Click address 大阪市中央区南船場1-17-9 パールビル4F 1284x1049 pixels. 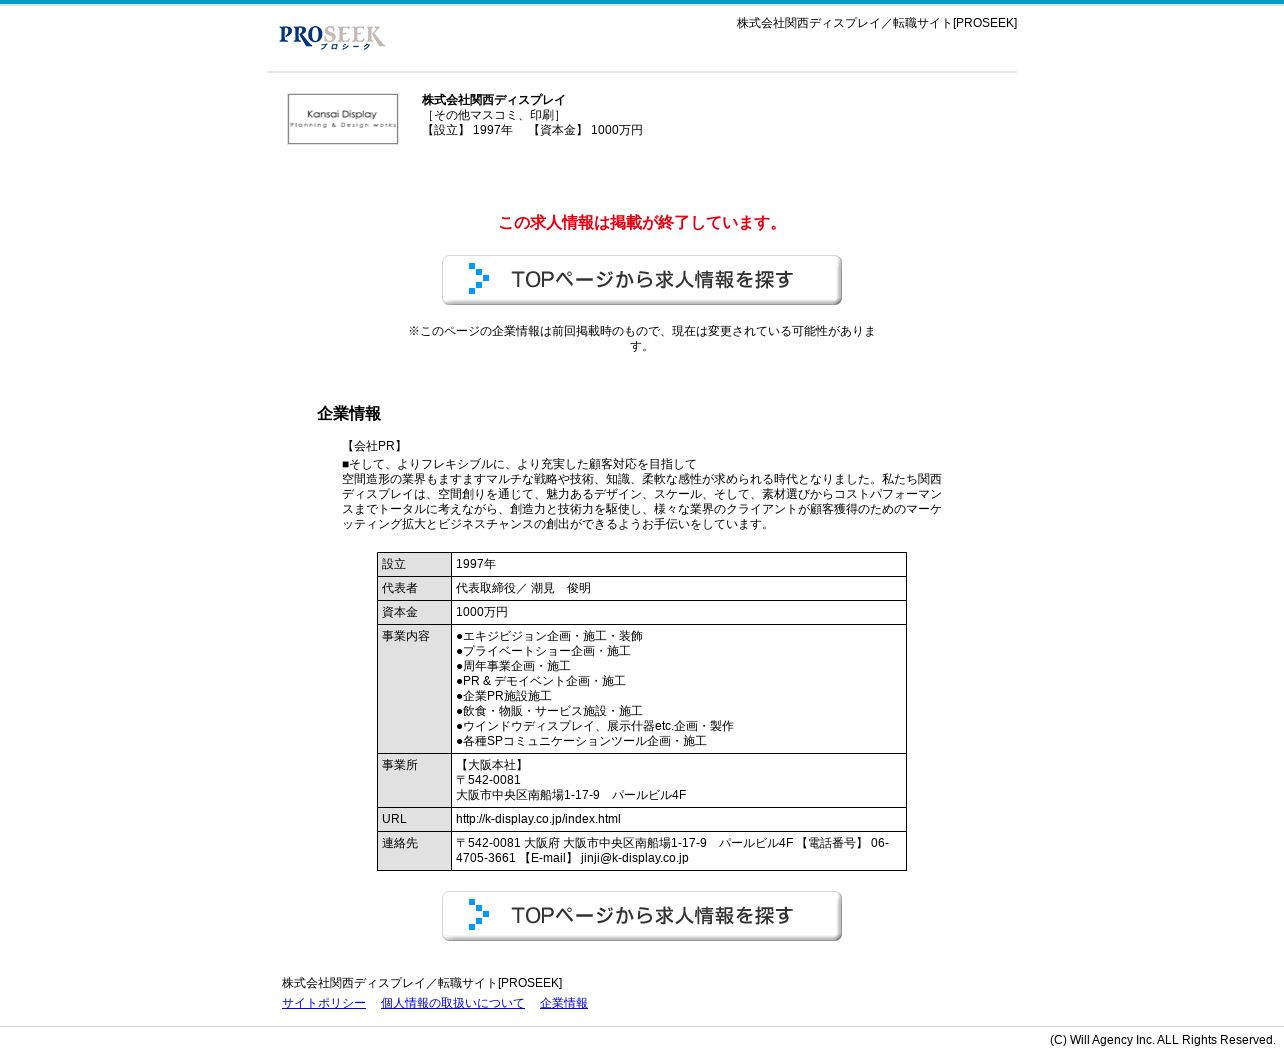pyautogui.click(x=571, y=795)
